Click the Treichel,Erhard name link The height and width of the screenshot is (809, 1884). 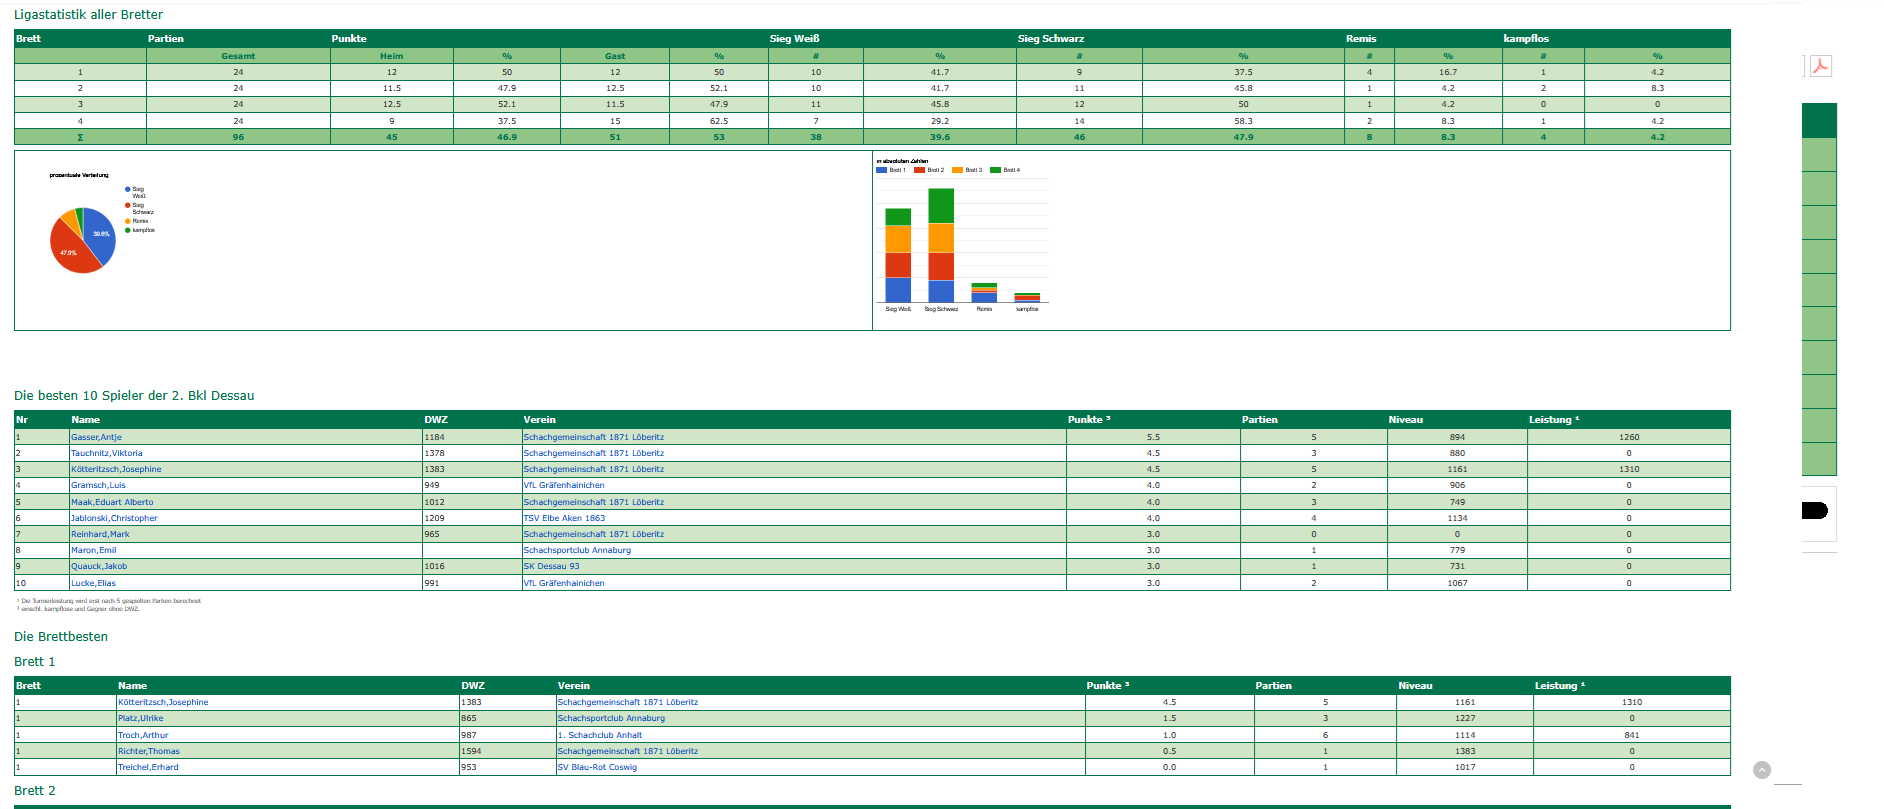point(148,767)
